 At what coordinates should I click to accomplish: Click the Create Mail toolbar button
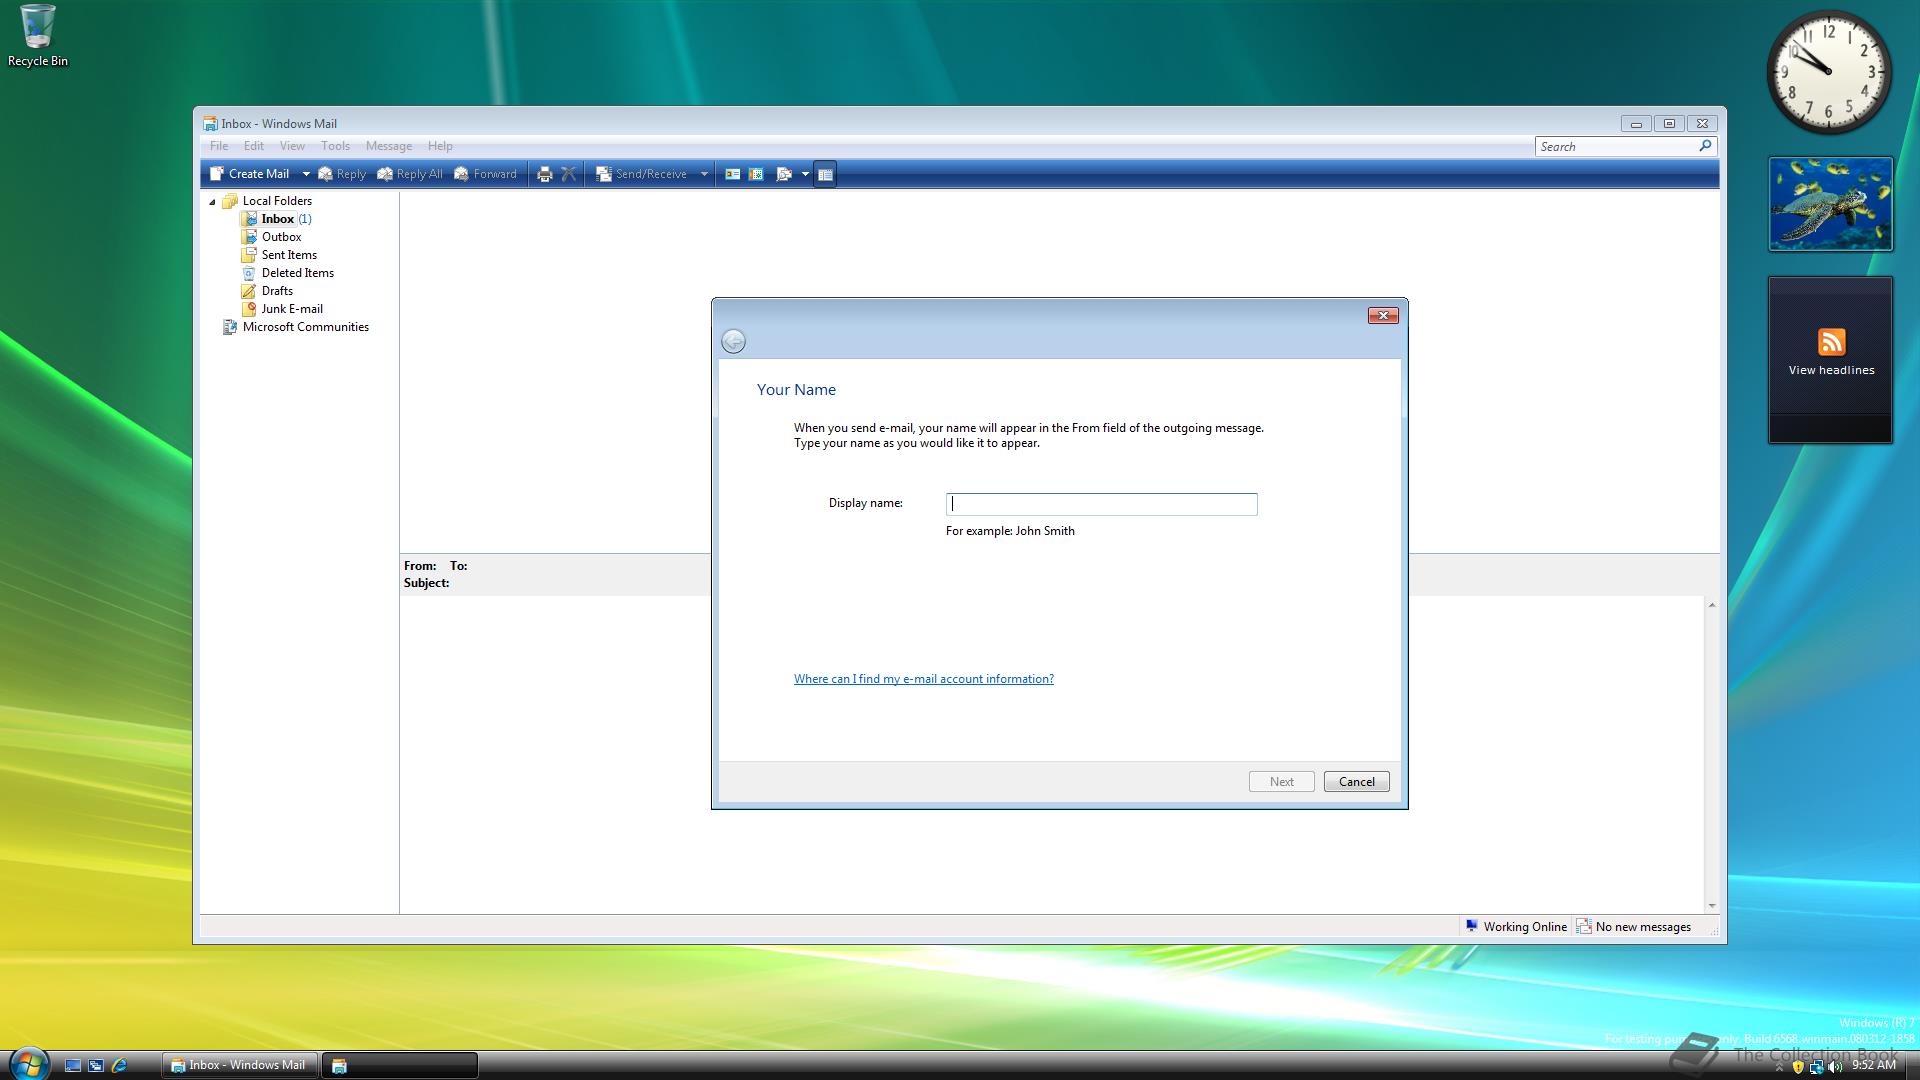(249, 174)
